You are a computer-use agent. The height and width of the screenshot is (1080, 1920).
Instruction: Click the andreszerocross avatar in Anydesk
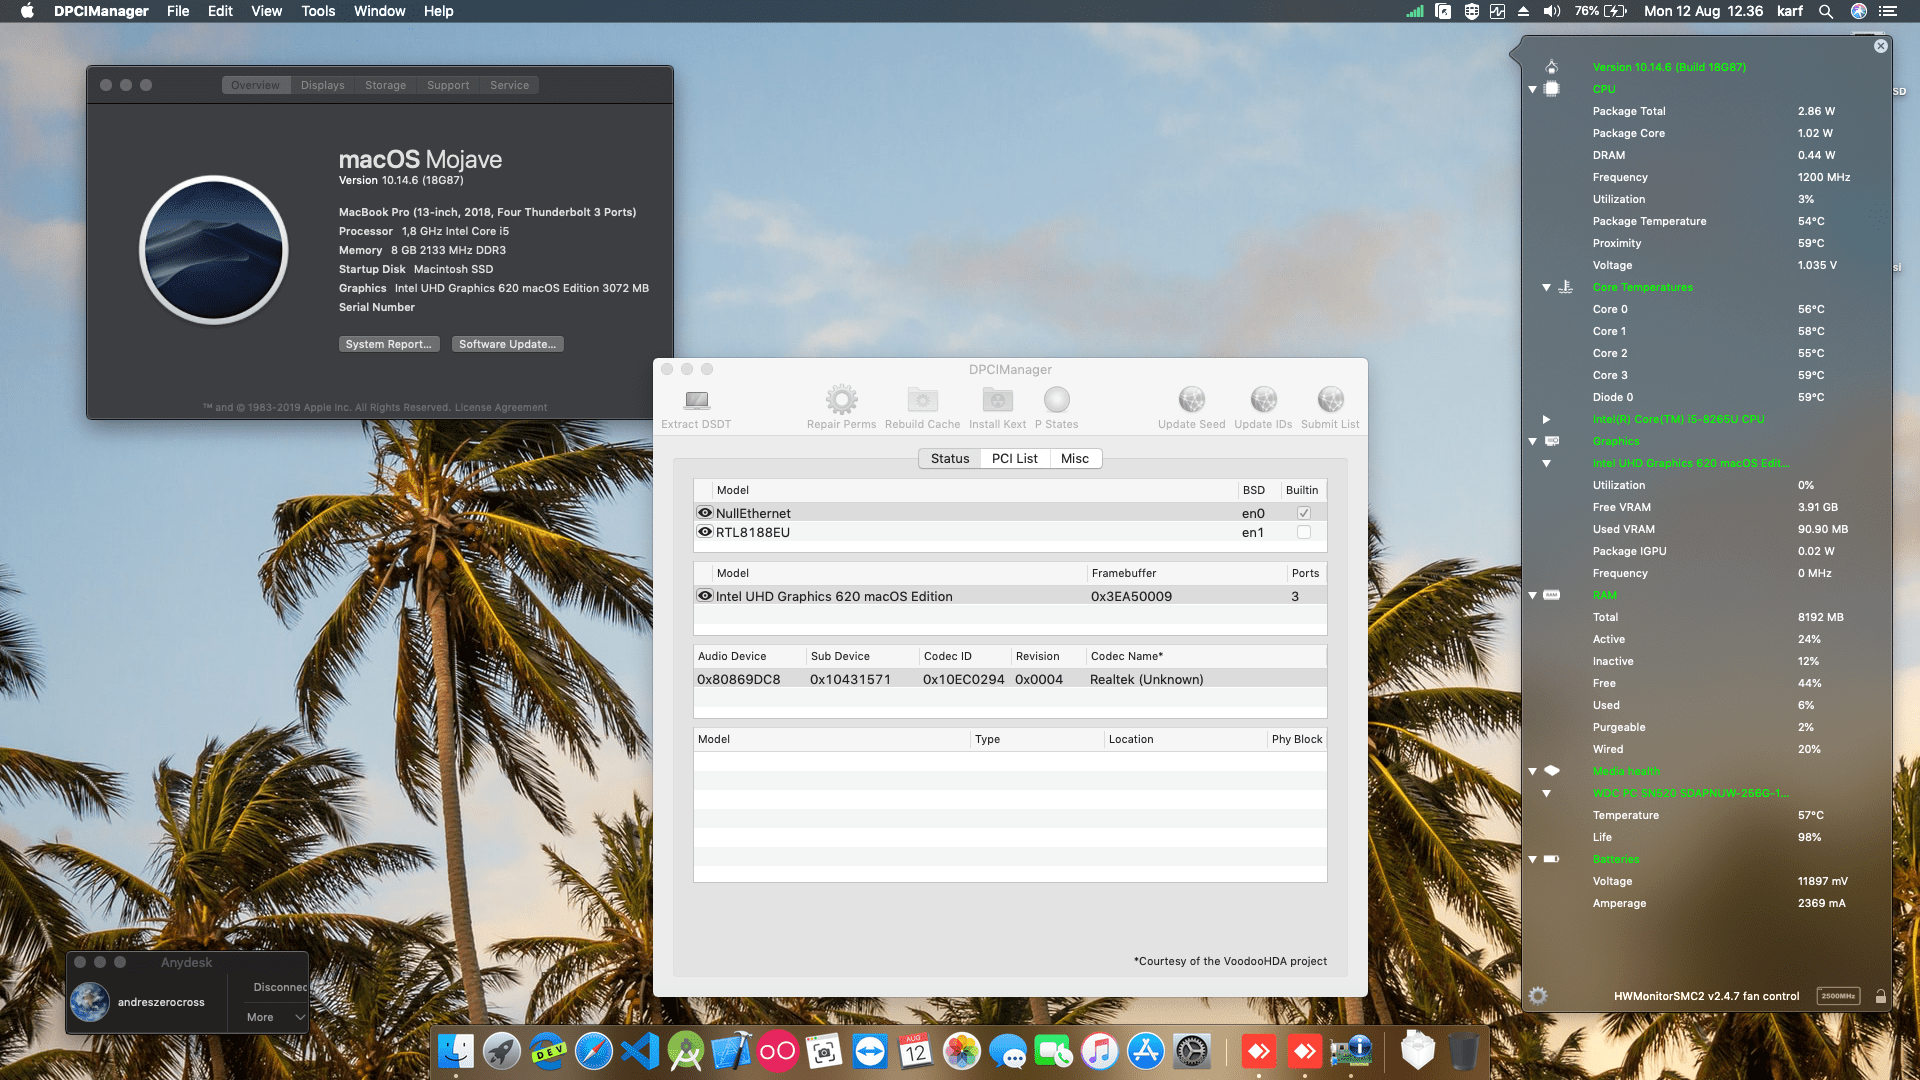coord(90,1002)
